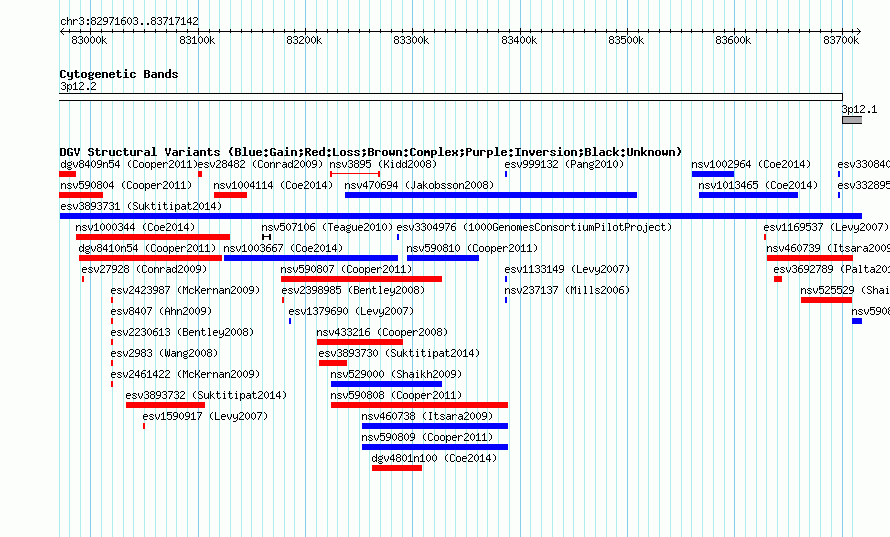Click the long esv3893731 blue gain bar

[461, 216]
